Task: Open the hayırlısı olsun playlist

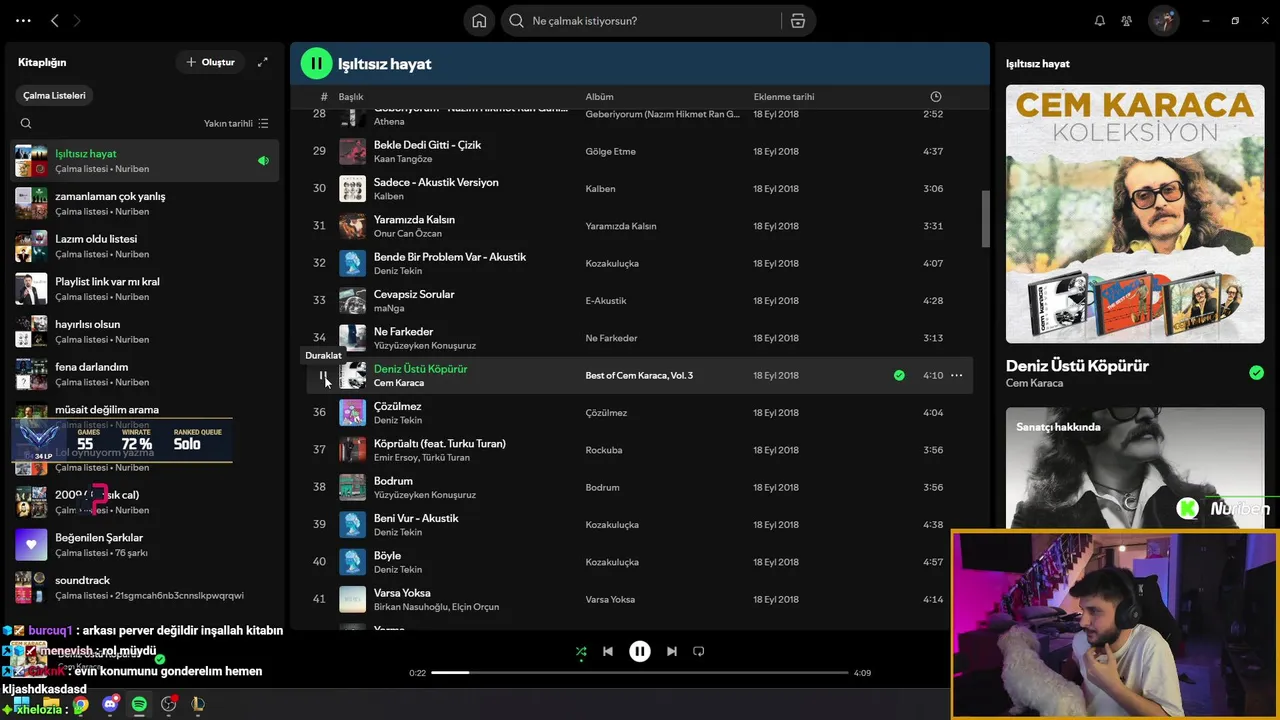Action: [145, 331]
